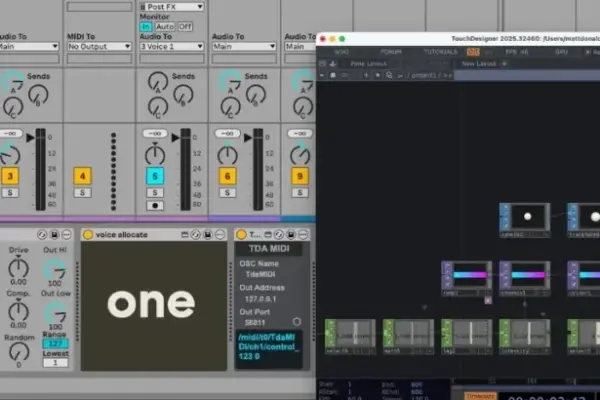
Task: Arm track 5 for recording
Action: point(155,206)
